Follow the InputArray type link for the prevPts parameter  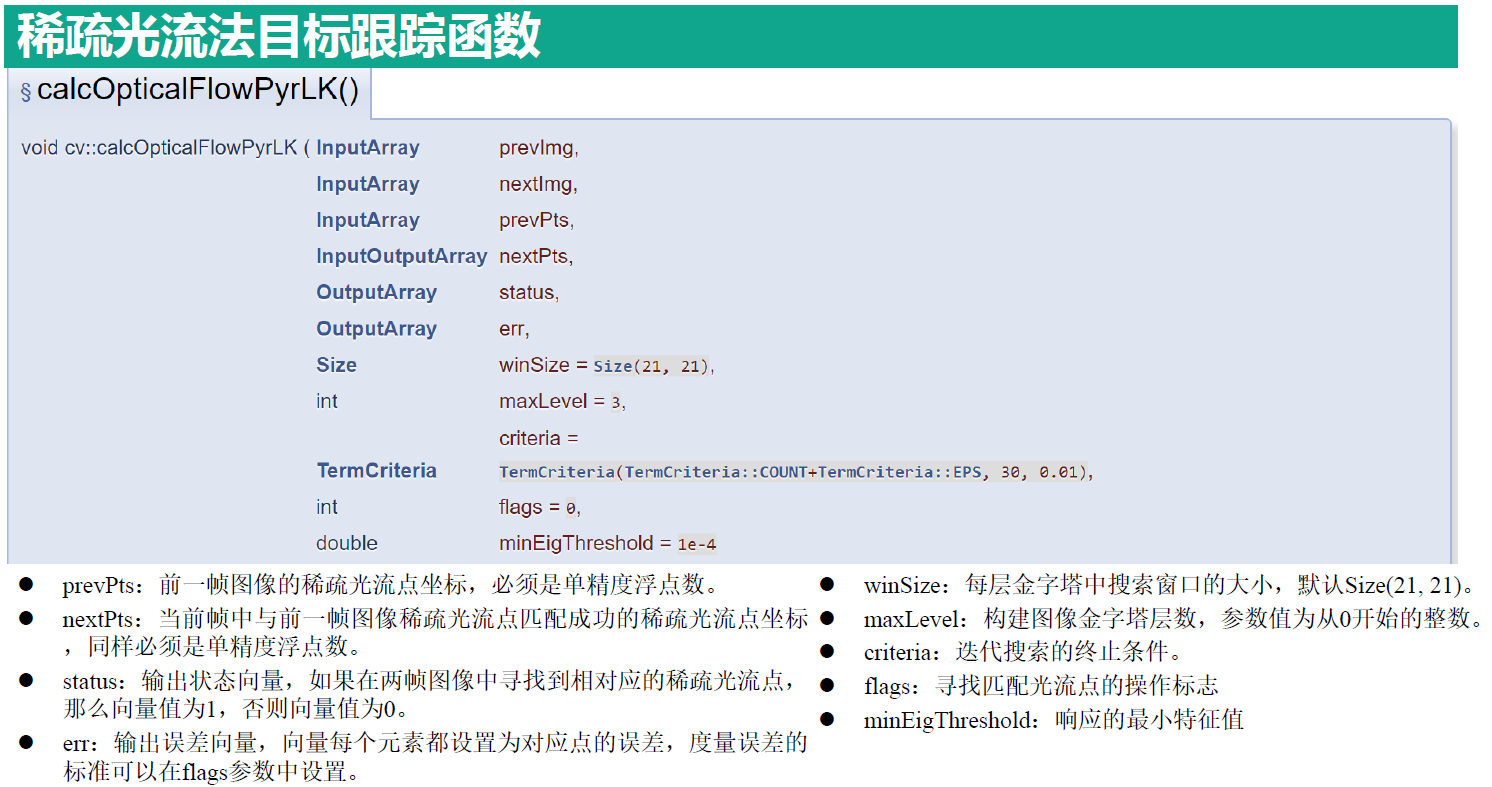[368, 220]
